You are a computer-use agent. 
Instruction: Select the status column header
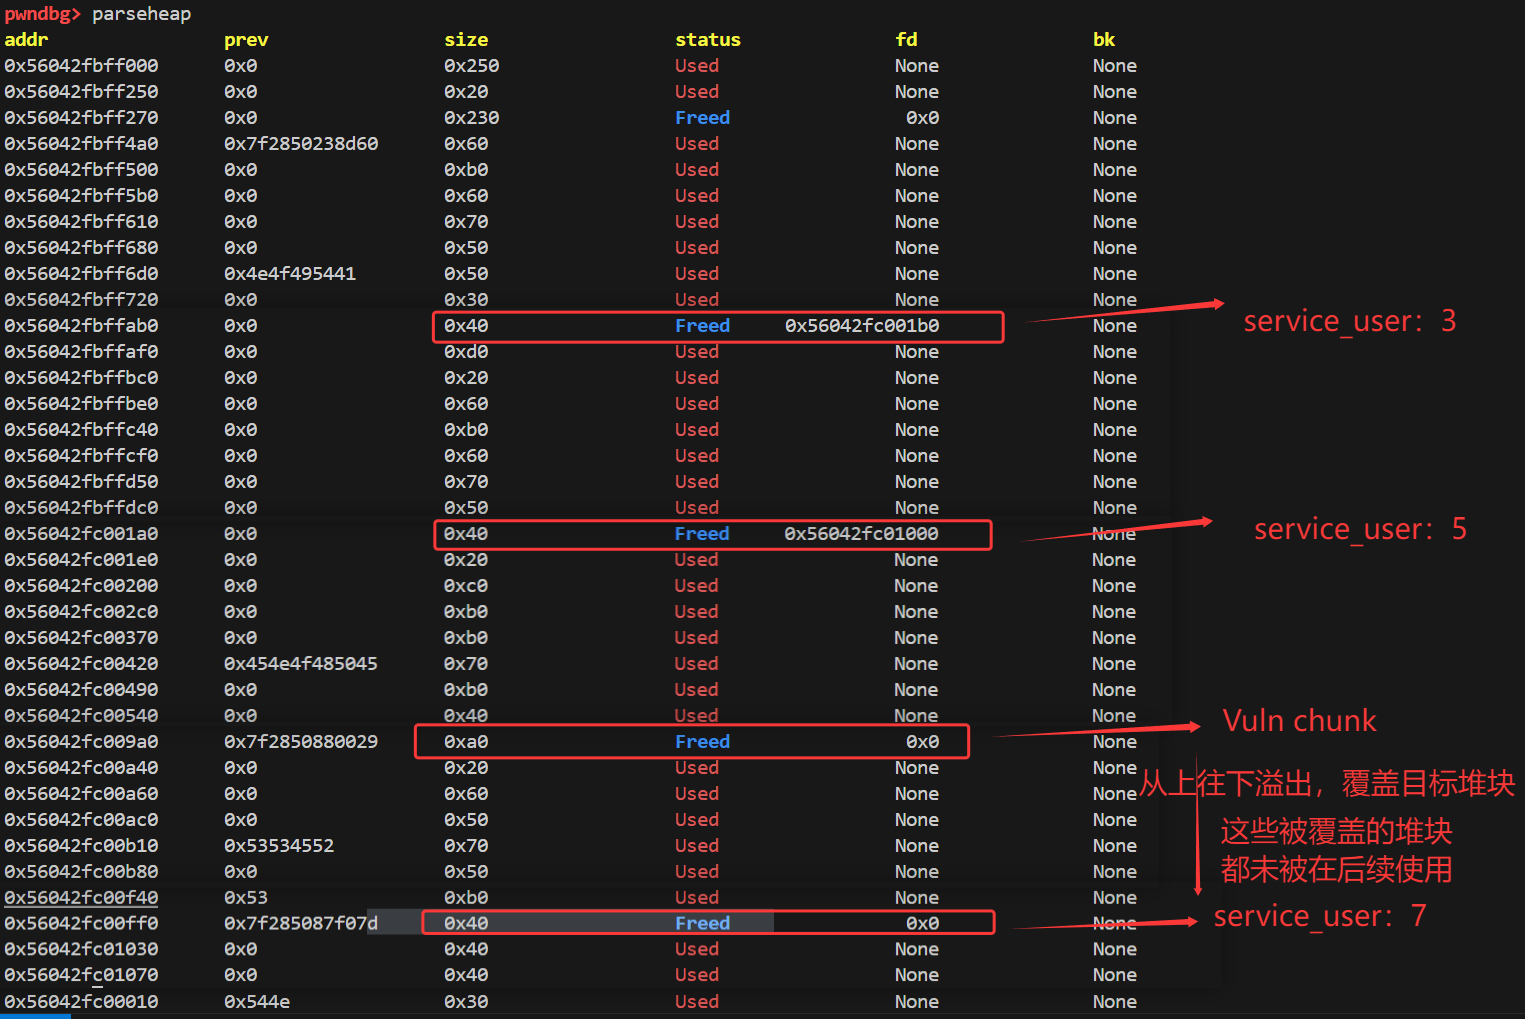[x=708, y=40]
